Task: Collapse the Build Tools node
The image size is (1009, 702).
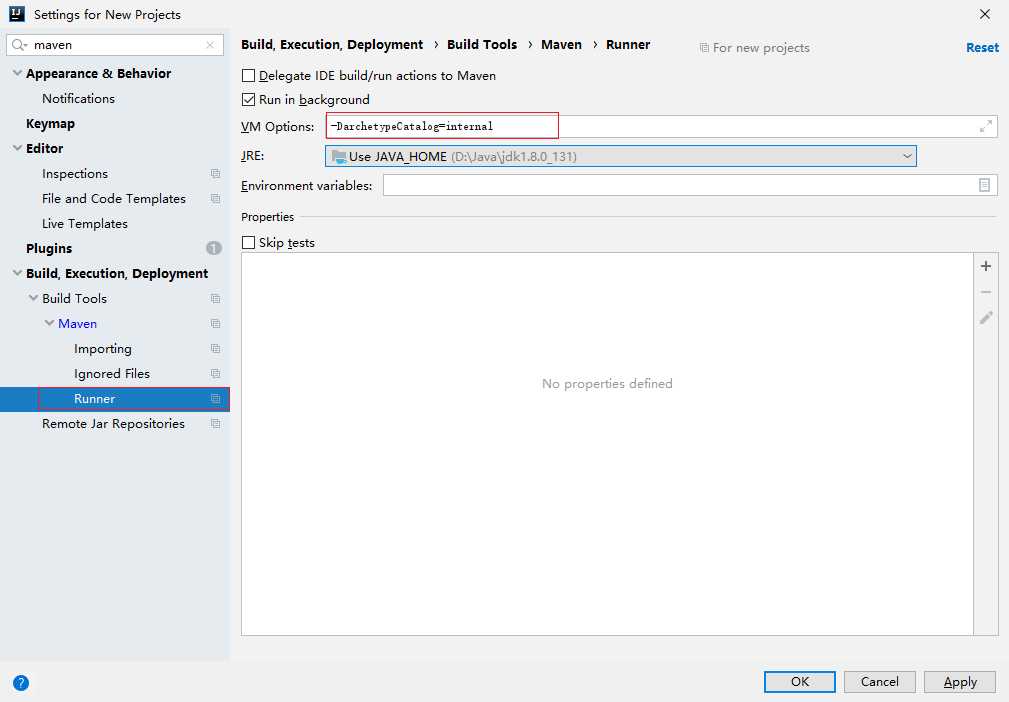Action: pyautogui.click(x=33, y=299)
